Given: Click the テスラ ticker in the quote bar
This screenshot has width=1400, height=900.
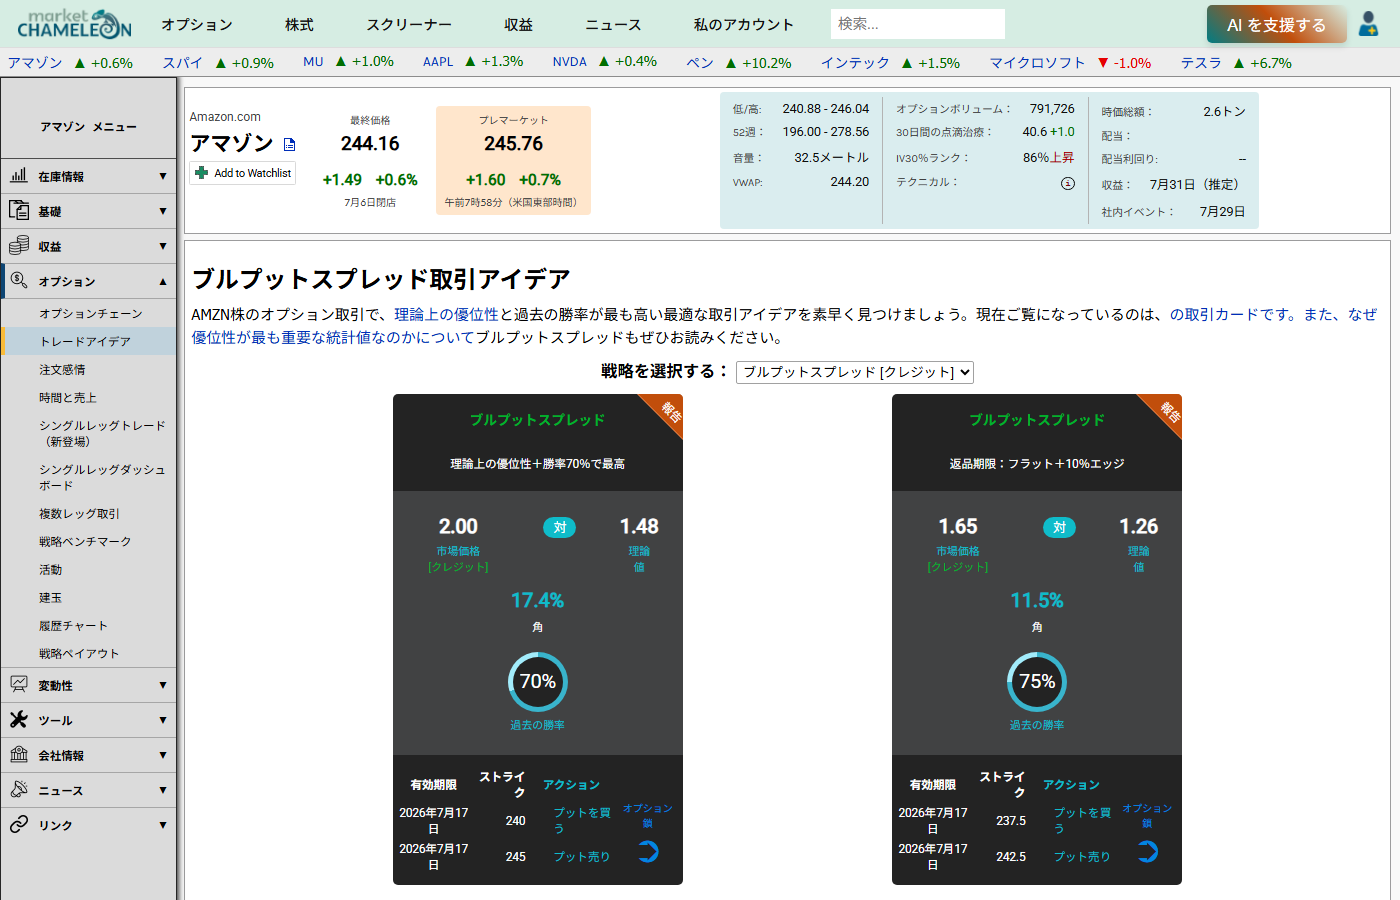Looking at the screenshot, I should pyautogui.click(x=1201, y=62).
